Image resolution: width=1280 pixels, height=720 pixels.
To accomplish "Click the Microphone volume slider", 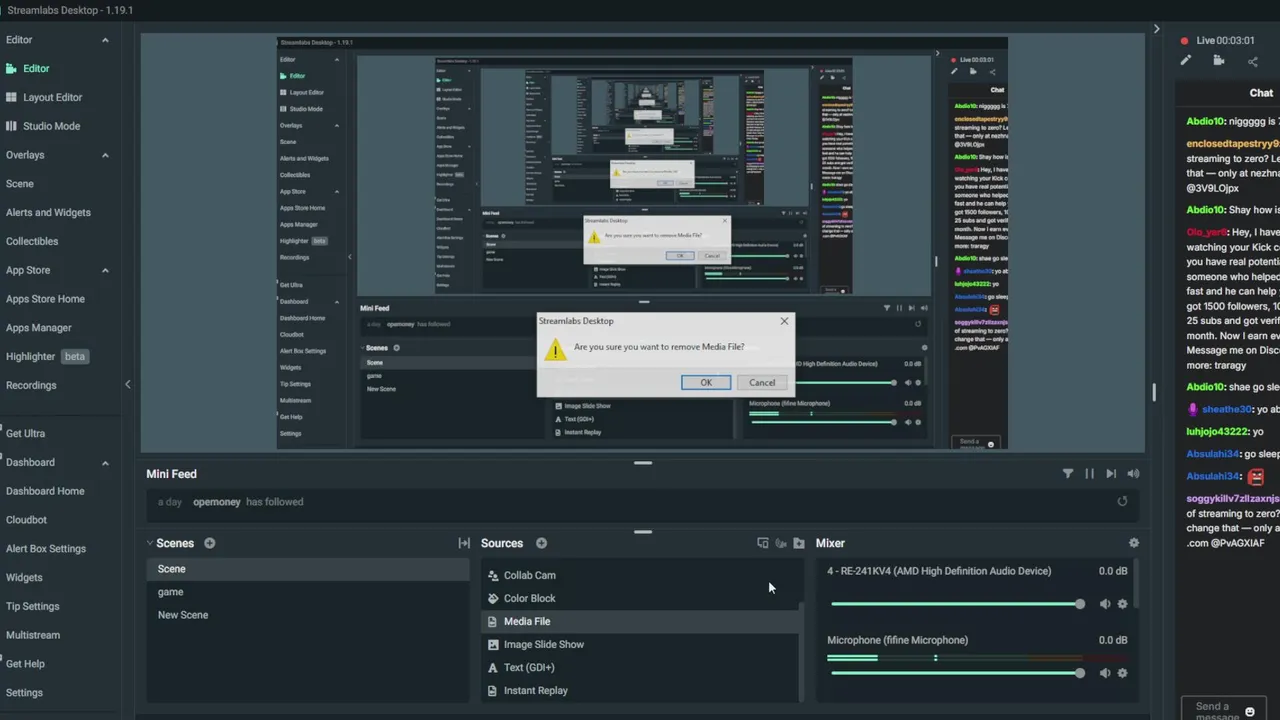I will click(957, 673).
